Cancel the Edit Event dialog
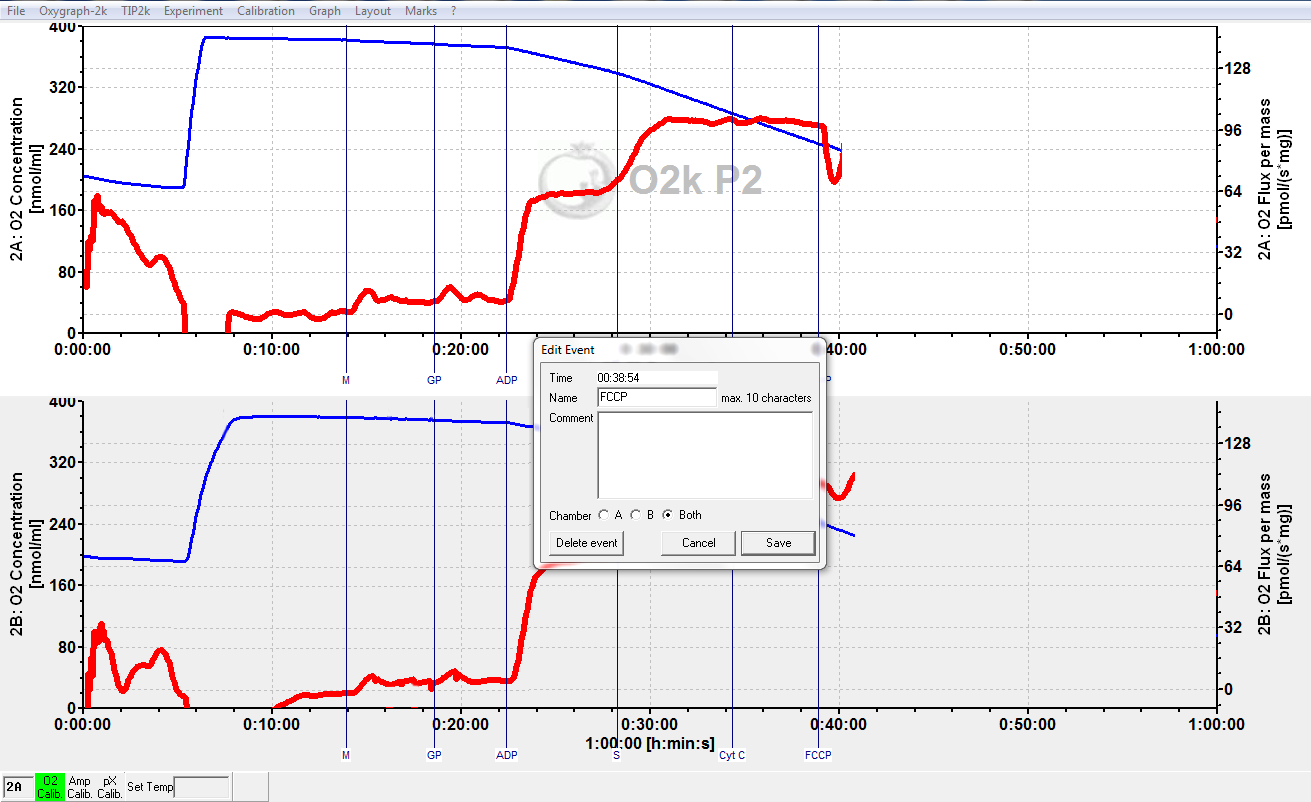The width and height of the screenshot is (1311, 802). coord(699,543)
